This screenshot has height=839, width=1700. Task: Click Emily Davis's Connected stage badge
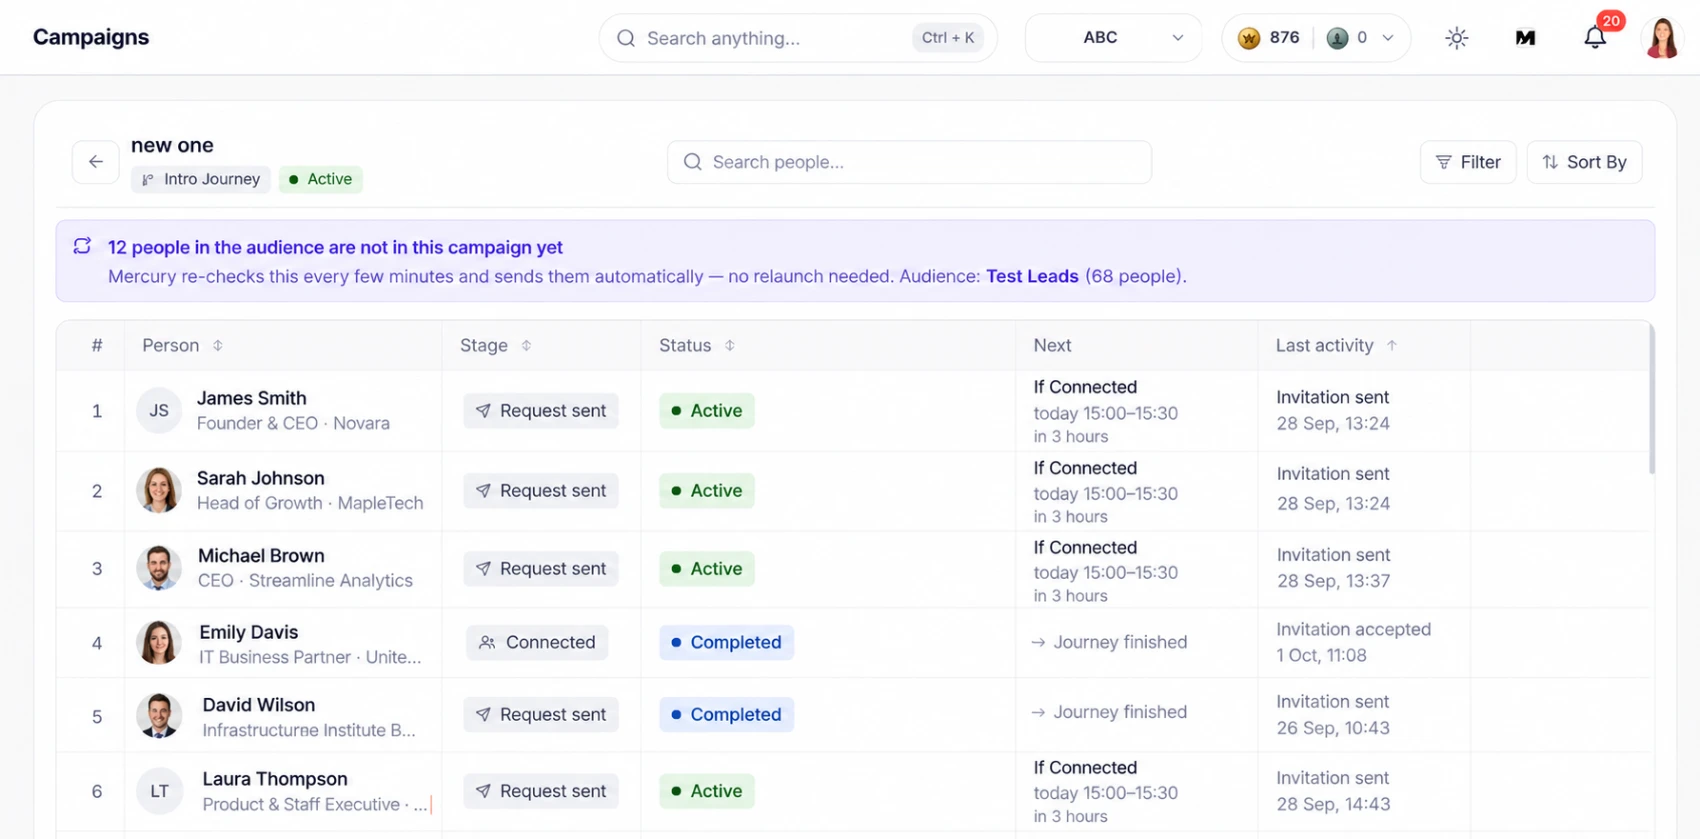[537, 642]
